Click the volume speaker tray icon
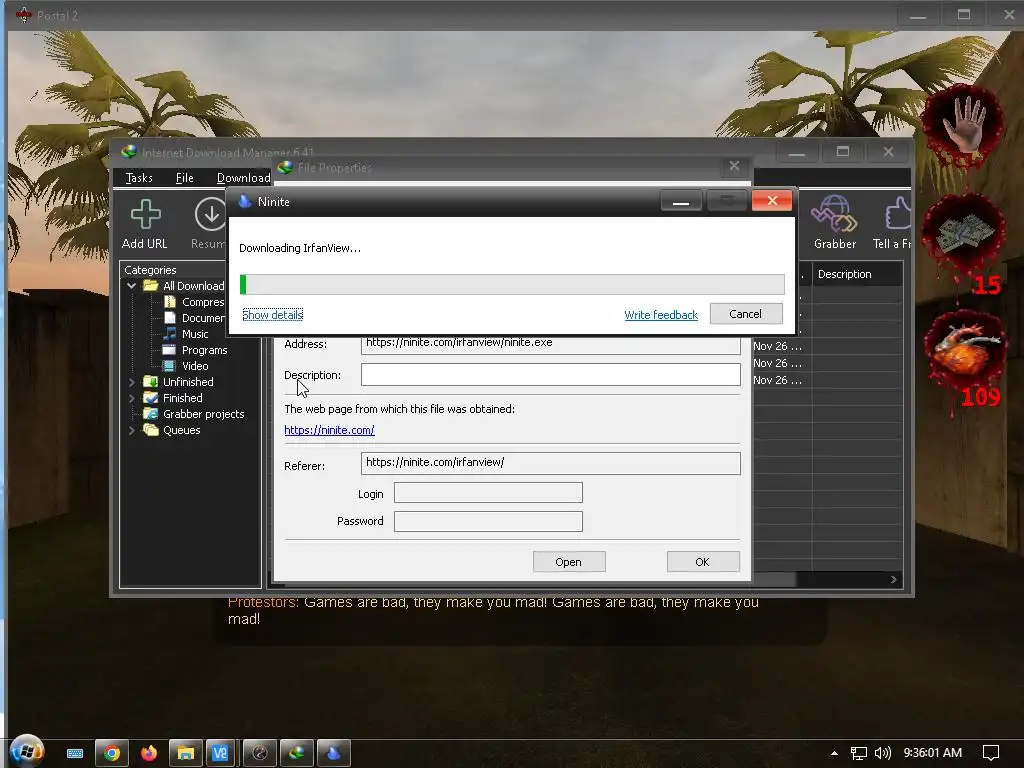Screen dimensions: 1024x768 (x=882, y=753)
